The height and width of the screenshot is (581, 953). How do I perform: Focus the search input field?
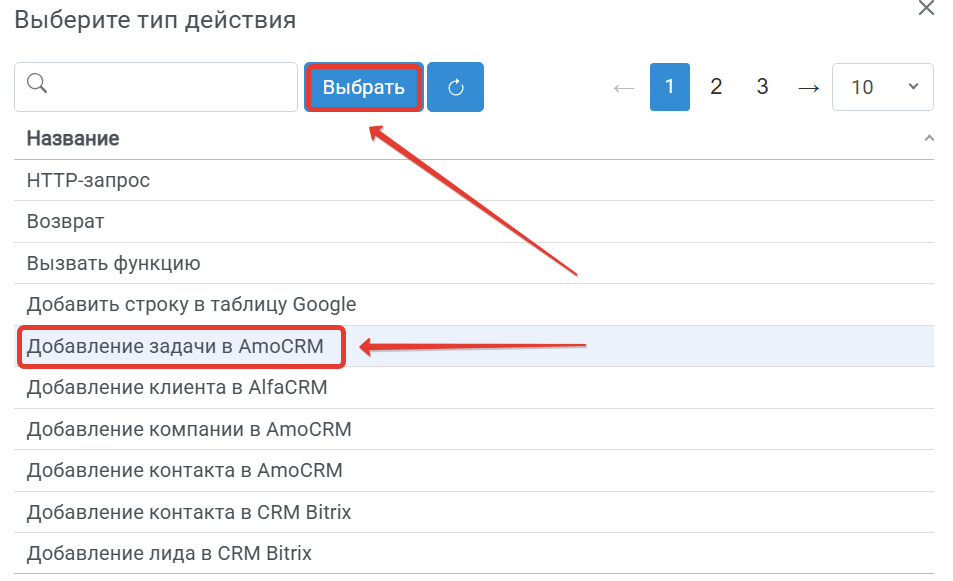[x=156, y=87]
